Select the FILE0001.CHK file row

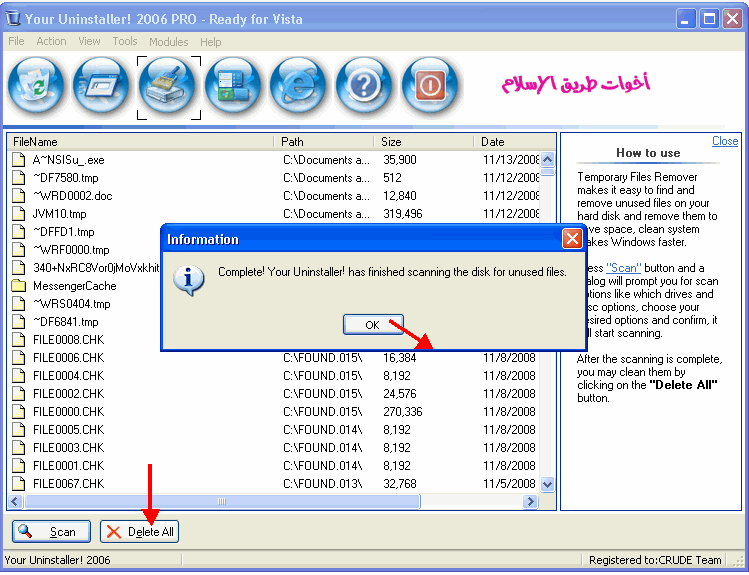[274, 466]
